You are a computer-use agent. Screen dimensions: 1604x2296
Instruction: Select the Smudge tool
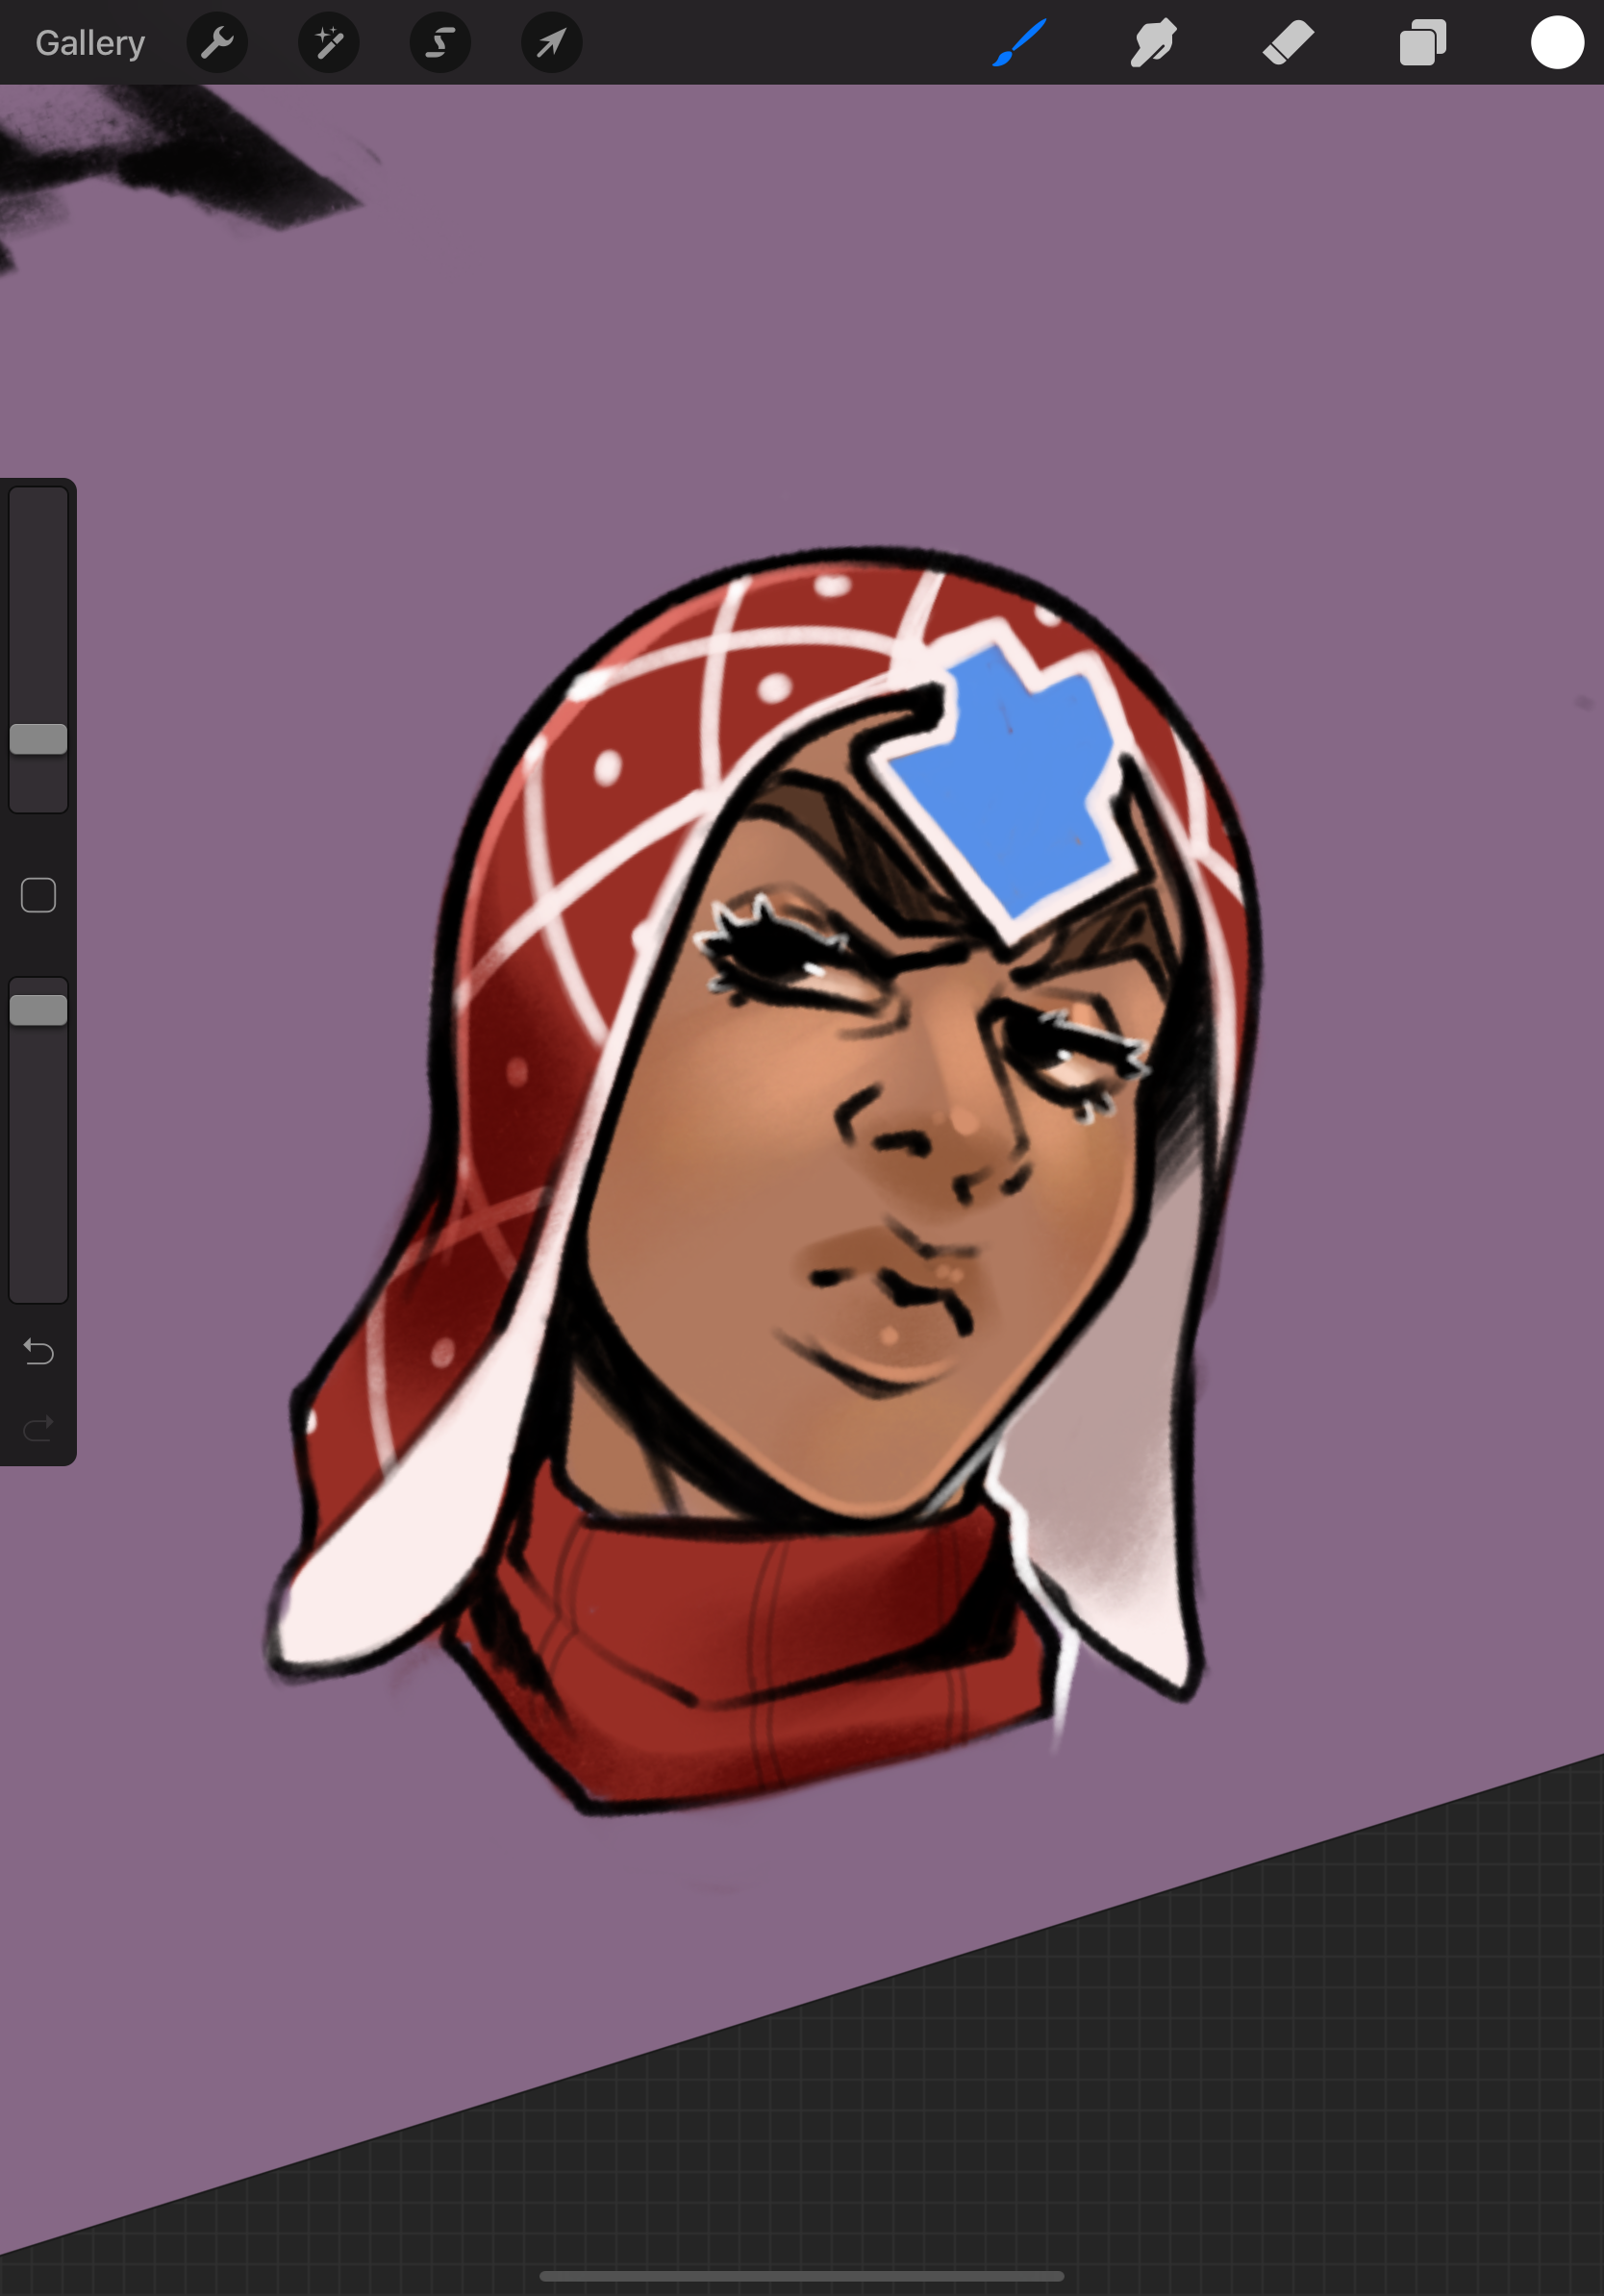(1154, 43)
